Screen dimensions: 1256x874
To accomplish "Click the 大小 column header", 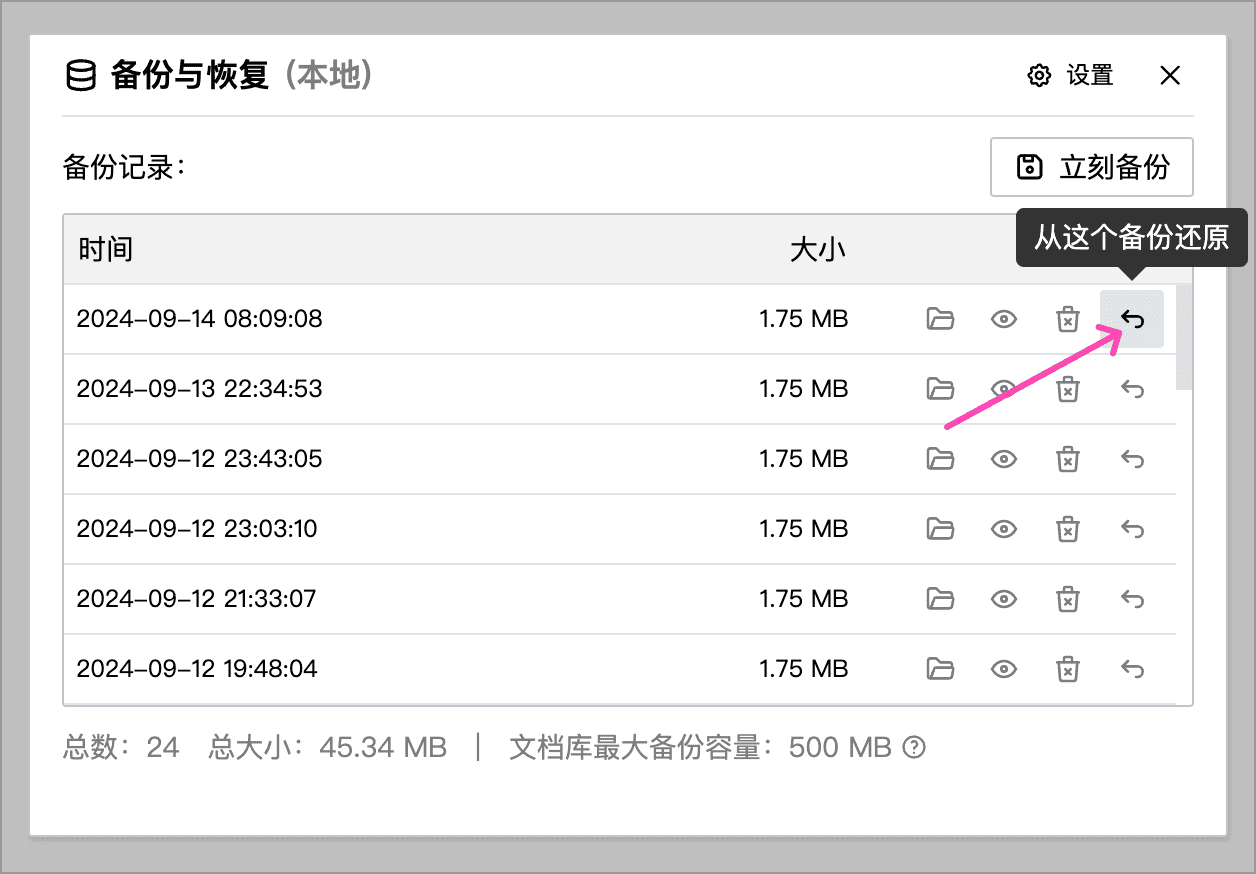I will tap(818, 249).
